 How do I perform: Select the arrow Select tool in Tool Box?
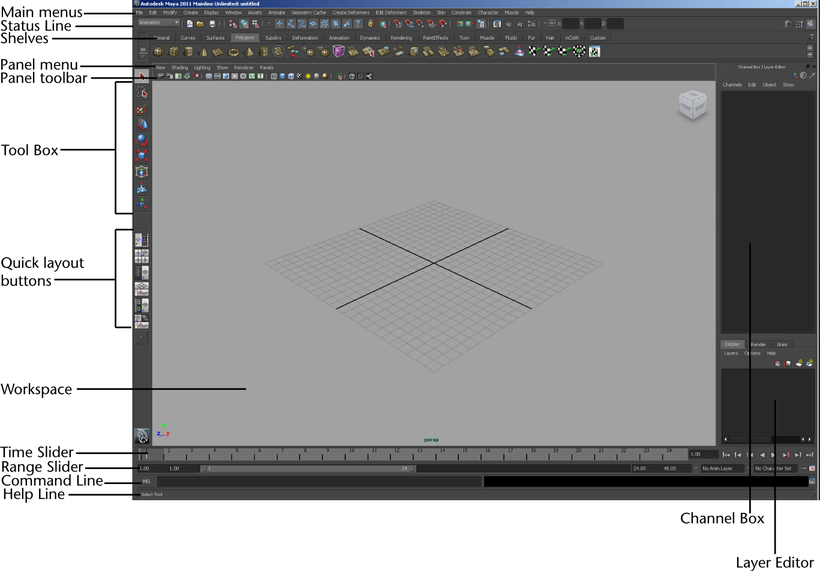pyautogui.click(x=142, y=76)
